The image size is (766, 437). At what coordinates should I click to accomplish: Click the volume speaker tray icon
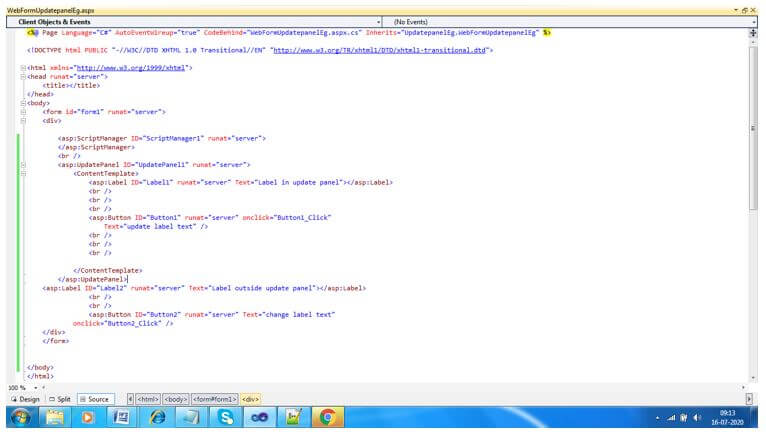tap(697, 418)
